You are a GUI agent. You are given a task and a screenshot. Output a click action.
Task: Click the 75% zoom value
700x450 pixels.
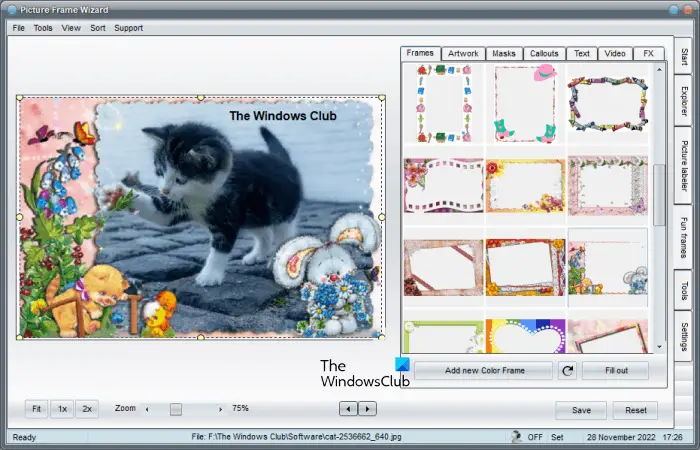point(240,408)
